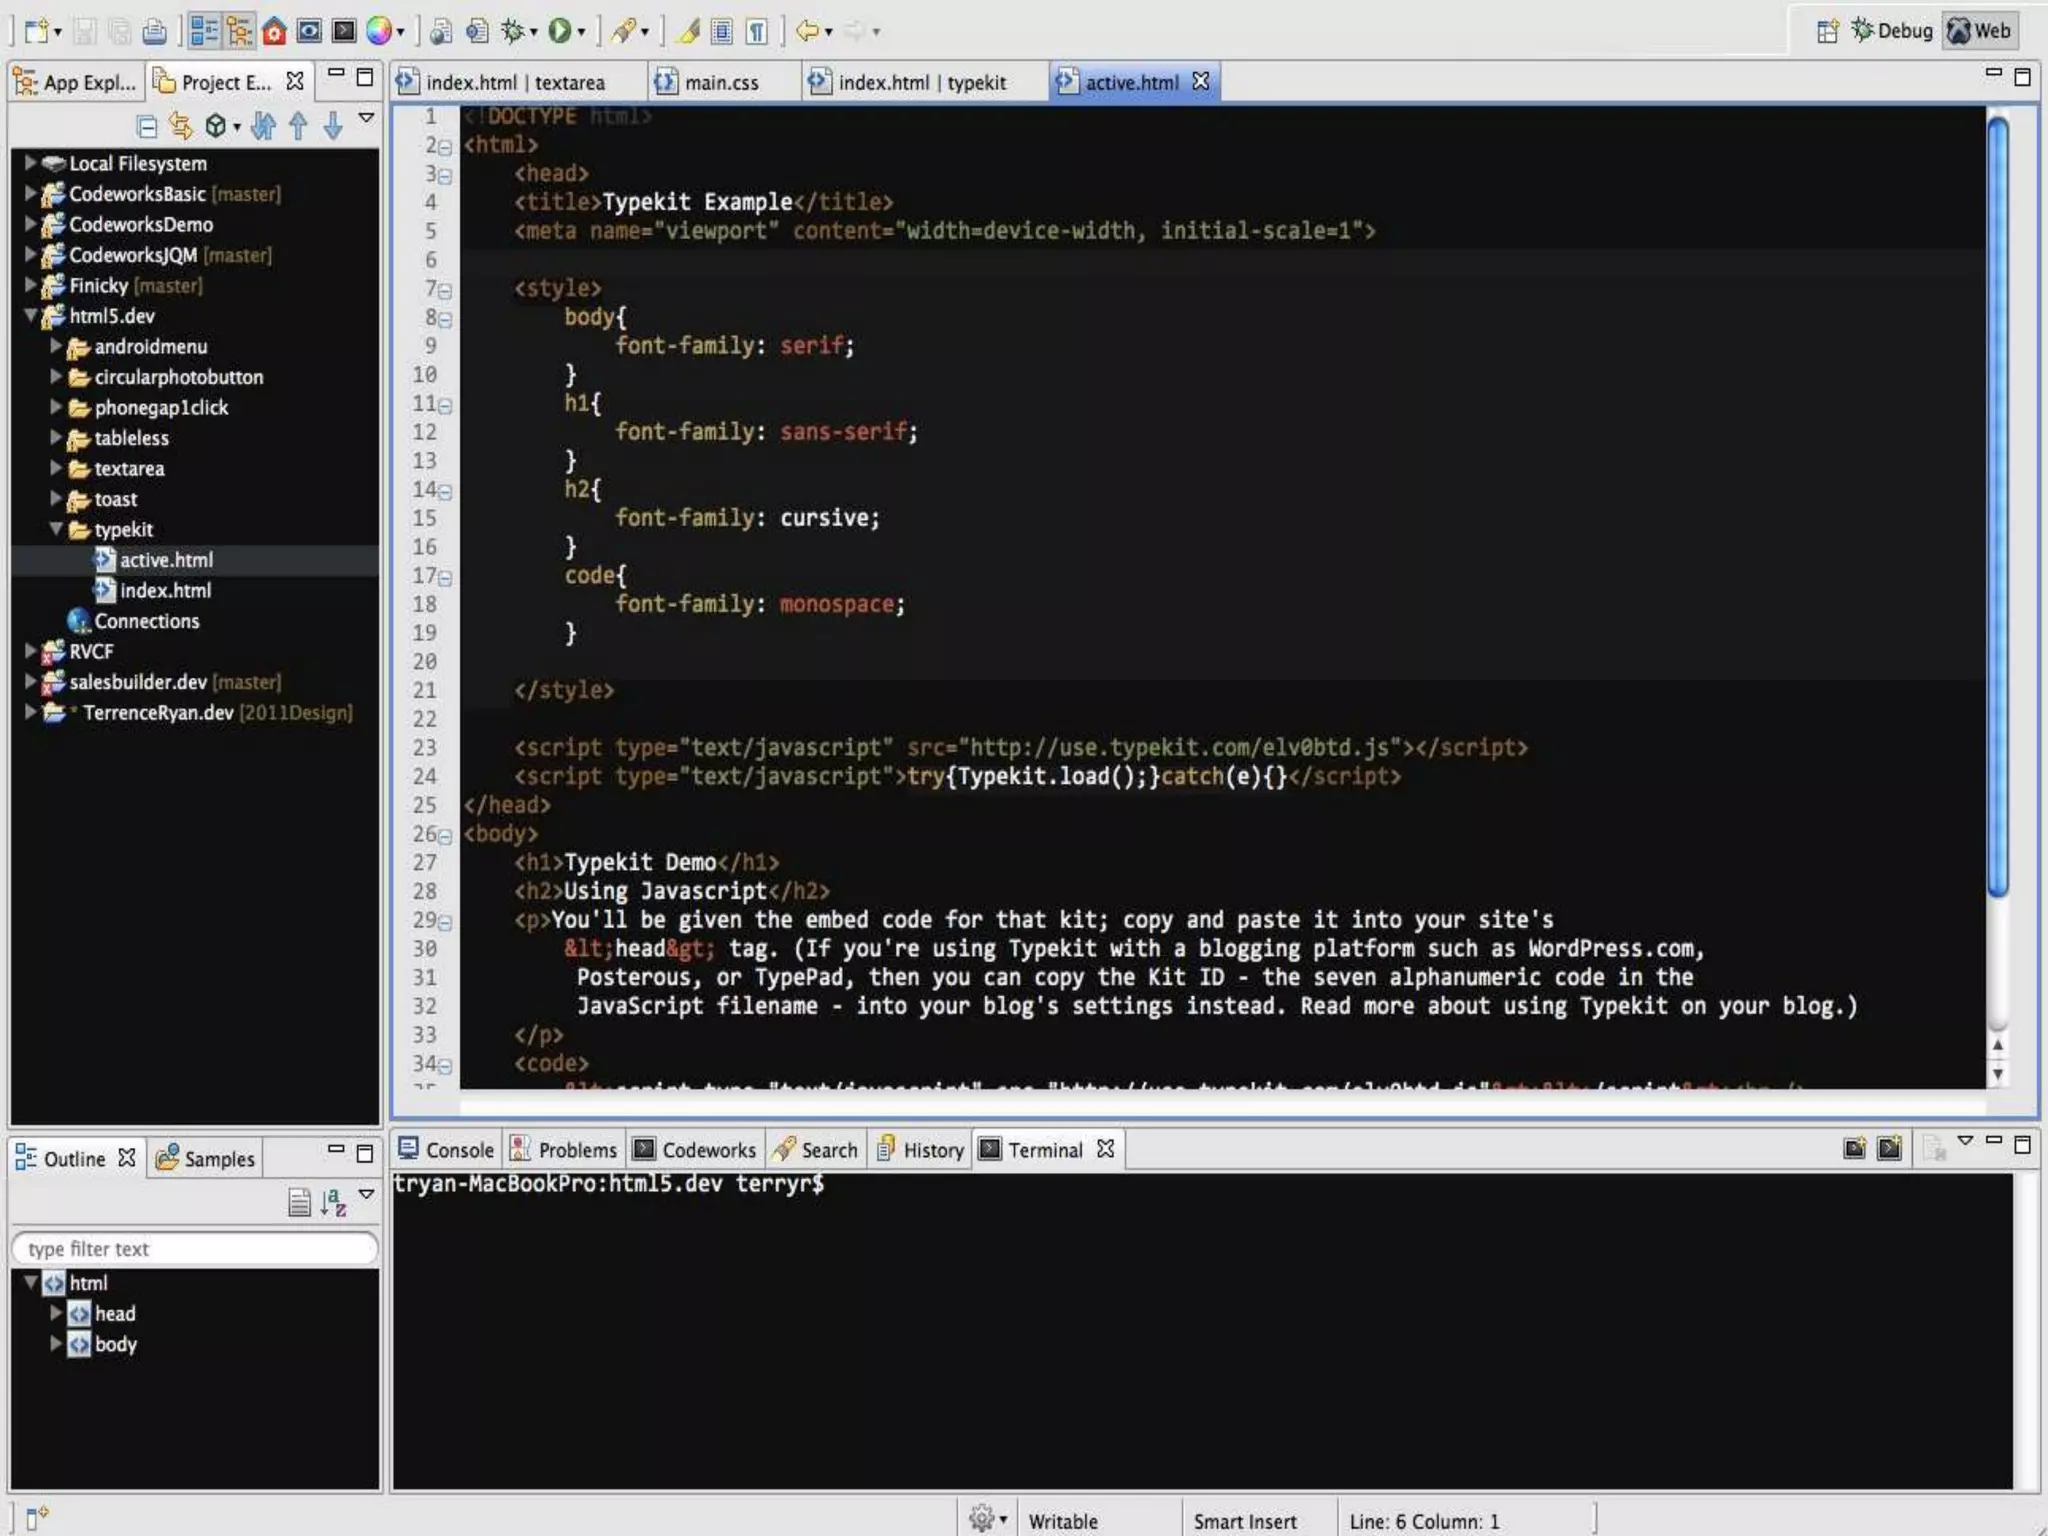This screenshot has height=1536, width=2048.
Task: Click the print icon in toolbar
Action: coord(154,32)
